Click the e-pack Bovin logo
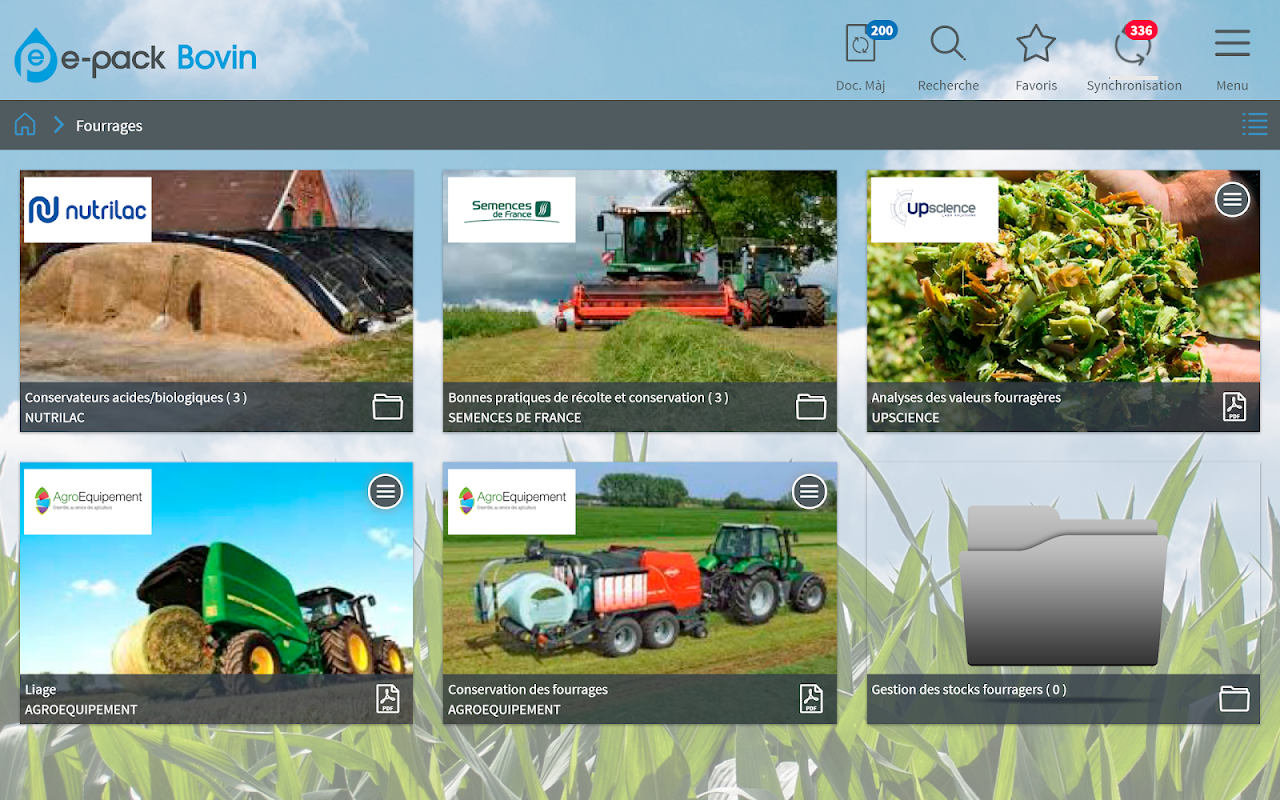1280x800 pixels. [x=135, y=57]
